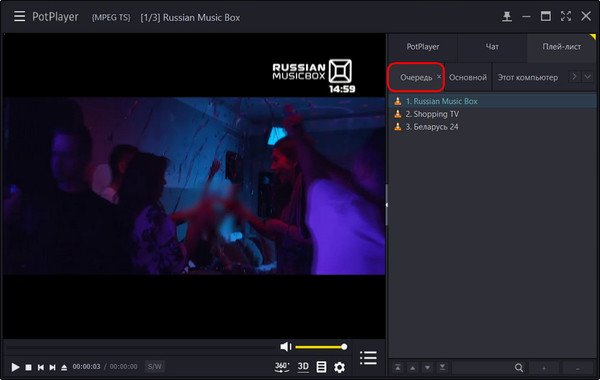Switch to the Основной playlist tab

tap(468, 77)
